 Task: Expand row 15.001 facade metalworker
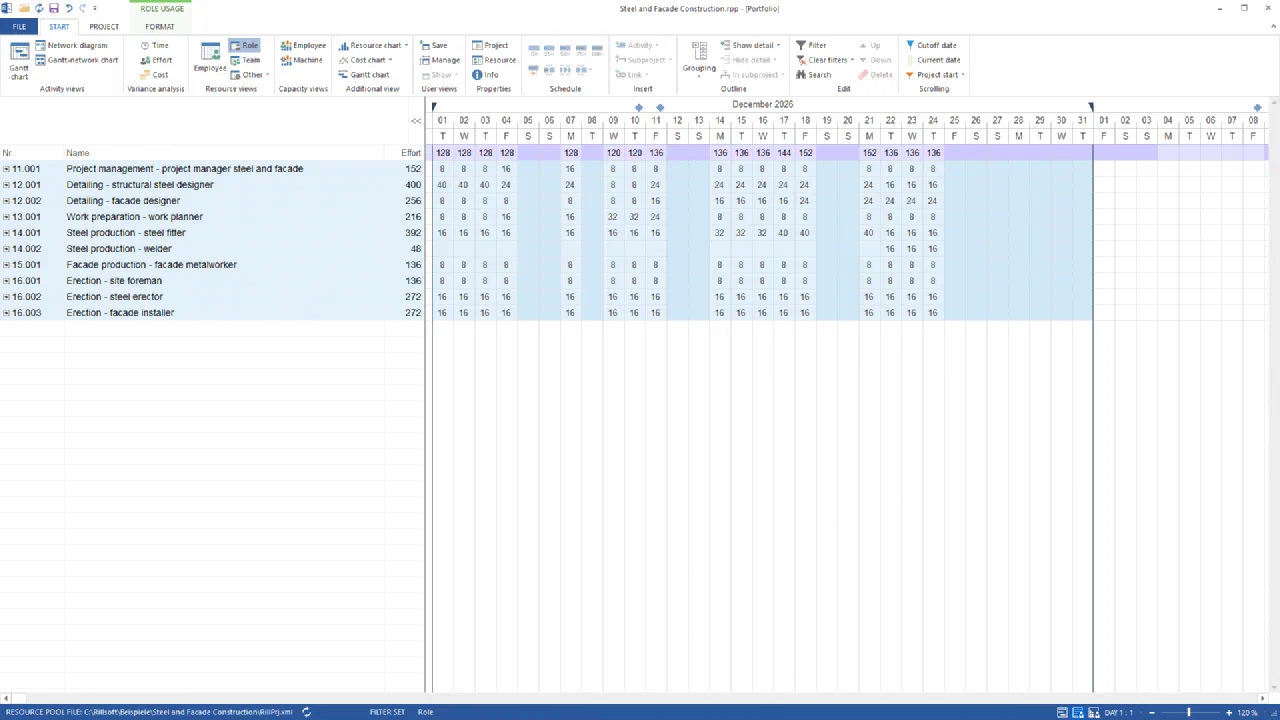(6, 265)
